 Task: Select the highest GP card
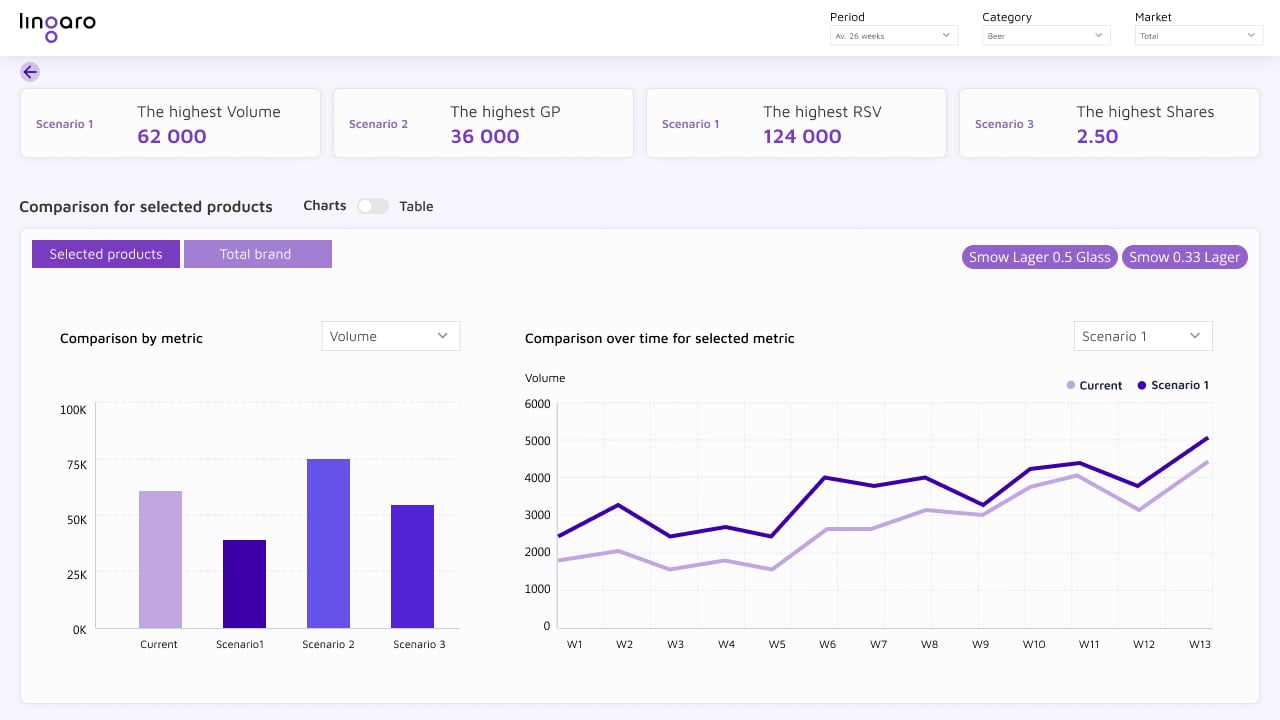pos(483,123)
